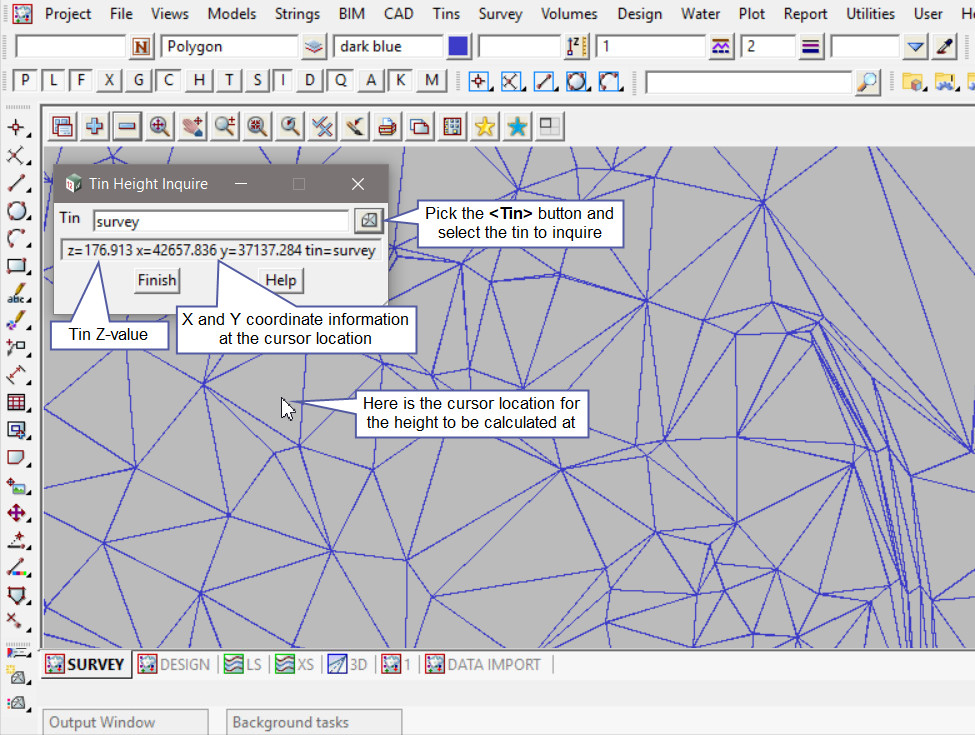Image resolution: width=975 pixels, height=735 pixels.
Task: Click the yellow star icon in view toolbar
Action: 485,126
